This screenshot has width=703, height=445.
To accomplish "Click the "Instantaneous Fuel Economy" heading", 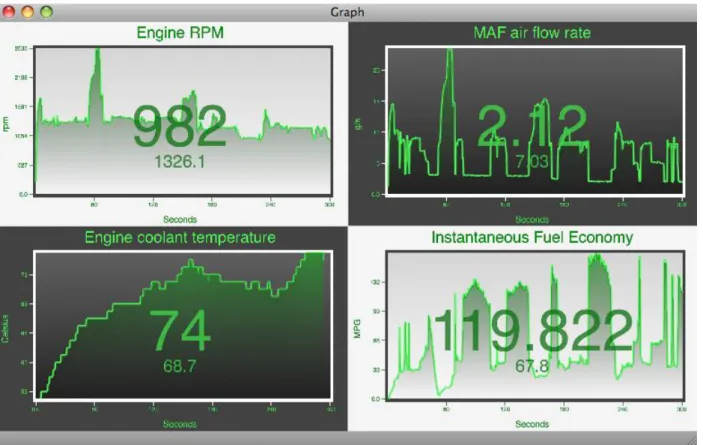I will point(532,237).
